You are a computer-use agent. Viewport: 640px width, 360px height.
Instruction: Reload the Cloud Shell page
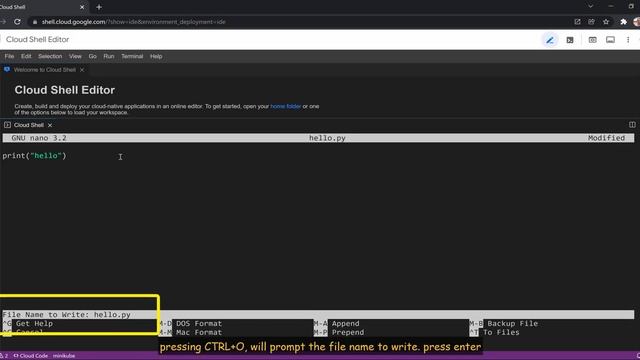[17, 22]
